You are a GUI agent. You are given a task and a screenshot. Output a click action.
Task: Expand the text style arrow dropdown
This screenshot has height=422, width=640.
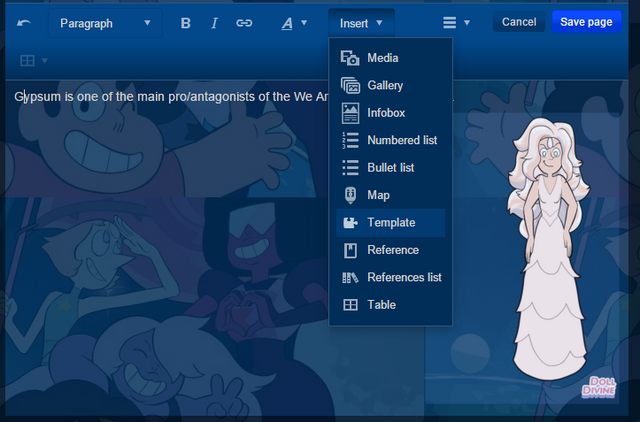tap(304, 23)
